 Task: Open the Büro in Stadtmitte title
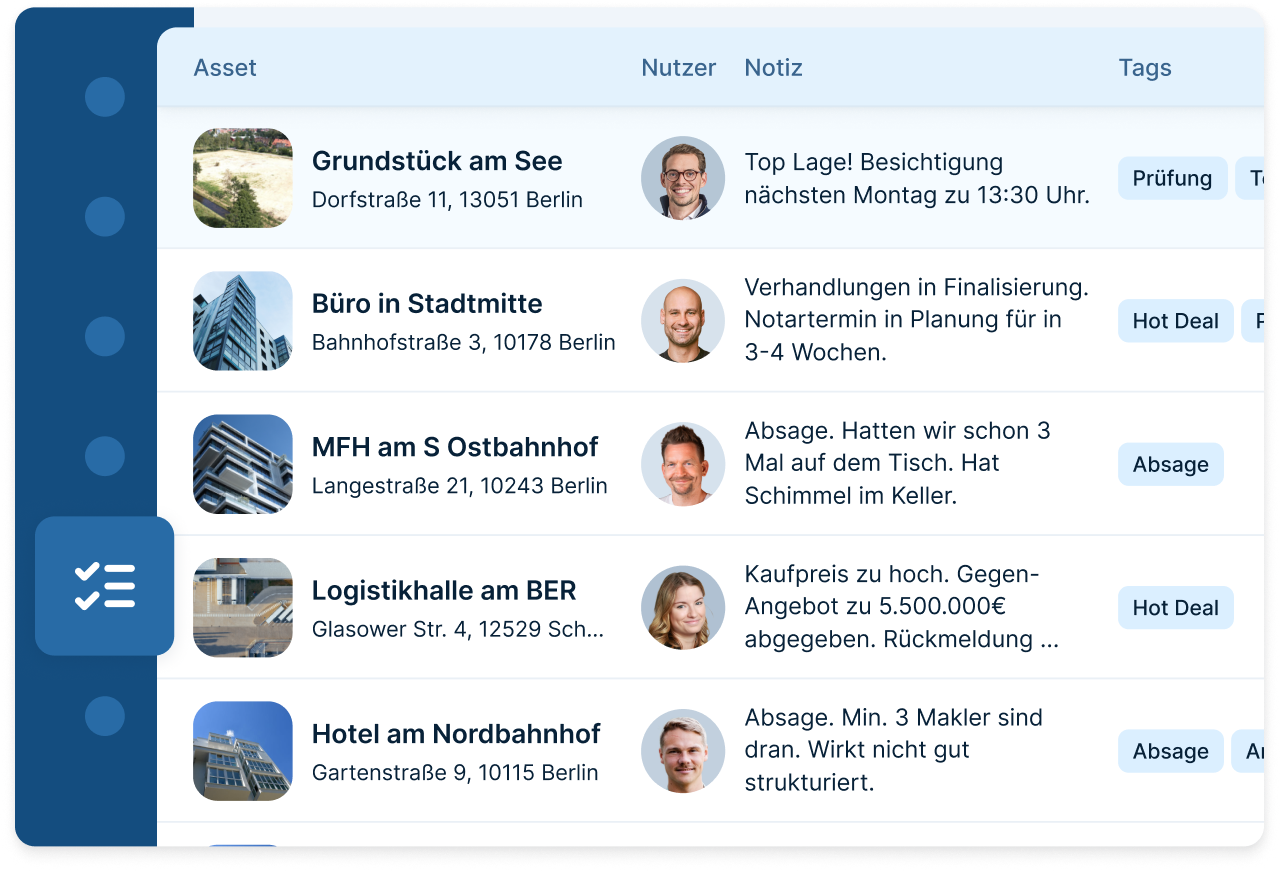tap(427, 304)
